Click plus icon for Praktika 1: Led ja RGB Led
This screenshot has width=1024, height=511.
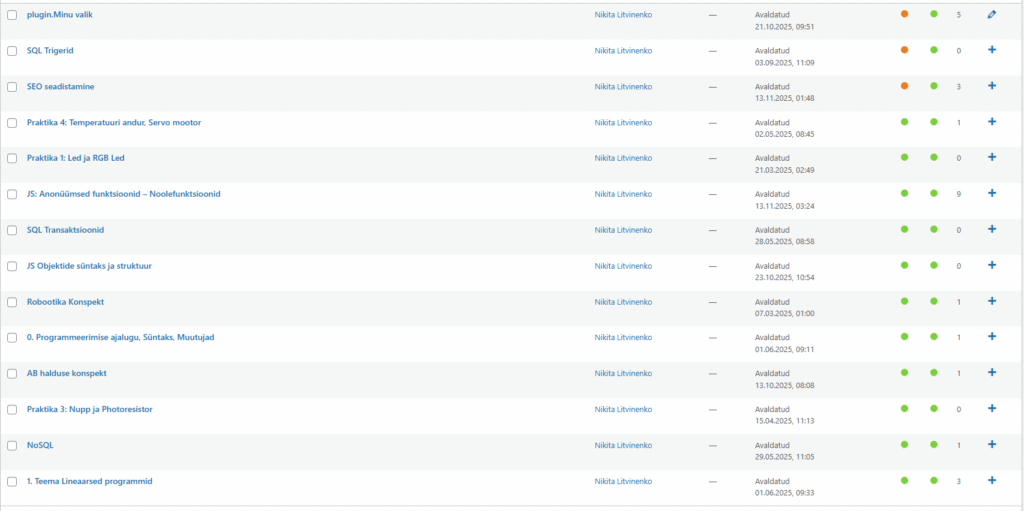tap(992, 157)
